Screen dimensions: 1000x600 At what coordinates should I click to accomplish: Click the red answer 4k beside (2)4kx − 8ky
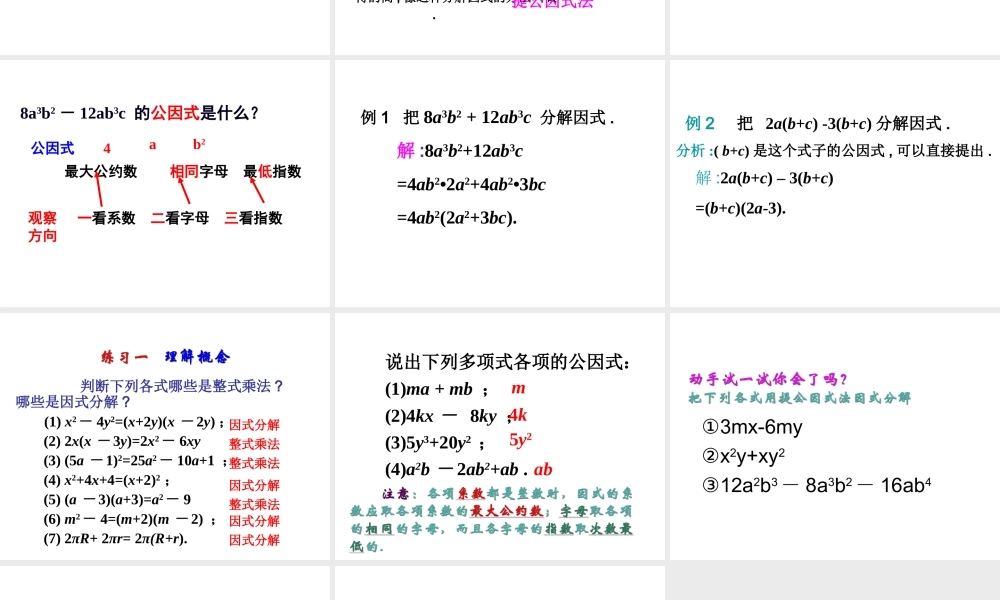tap(519, 416)
